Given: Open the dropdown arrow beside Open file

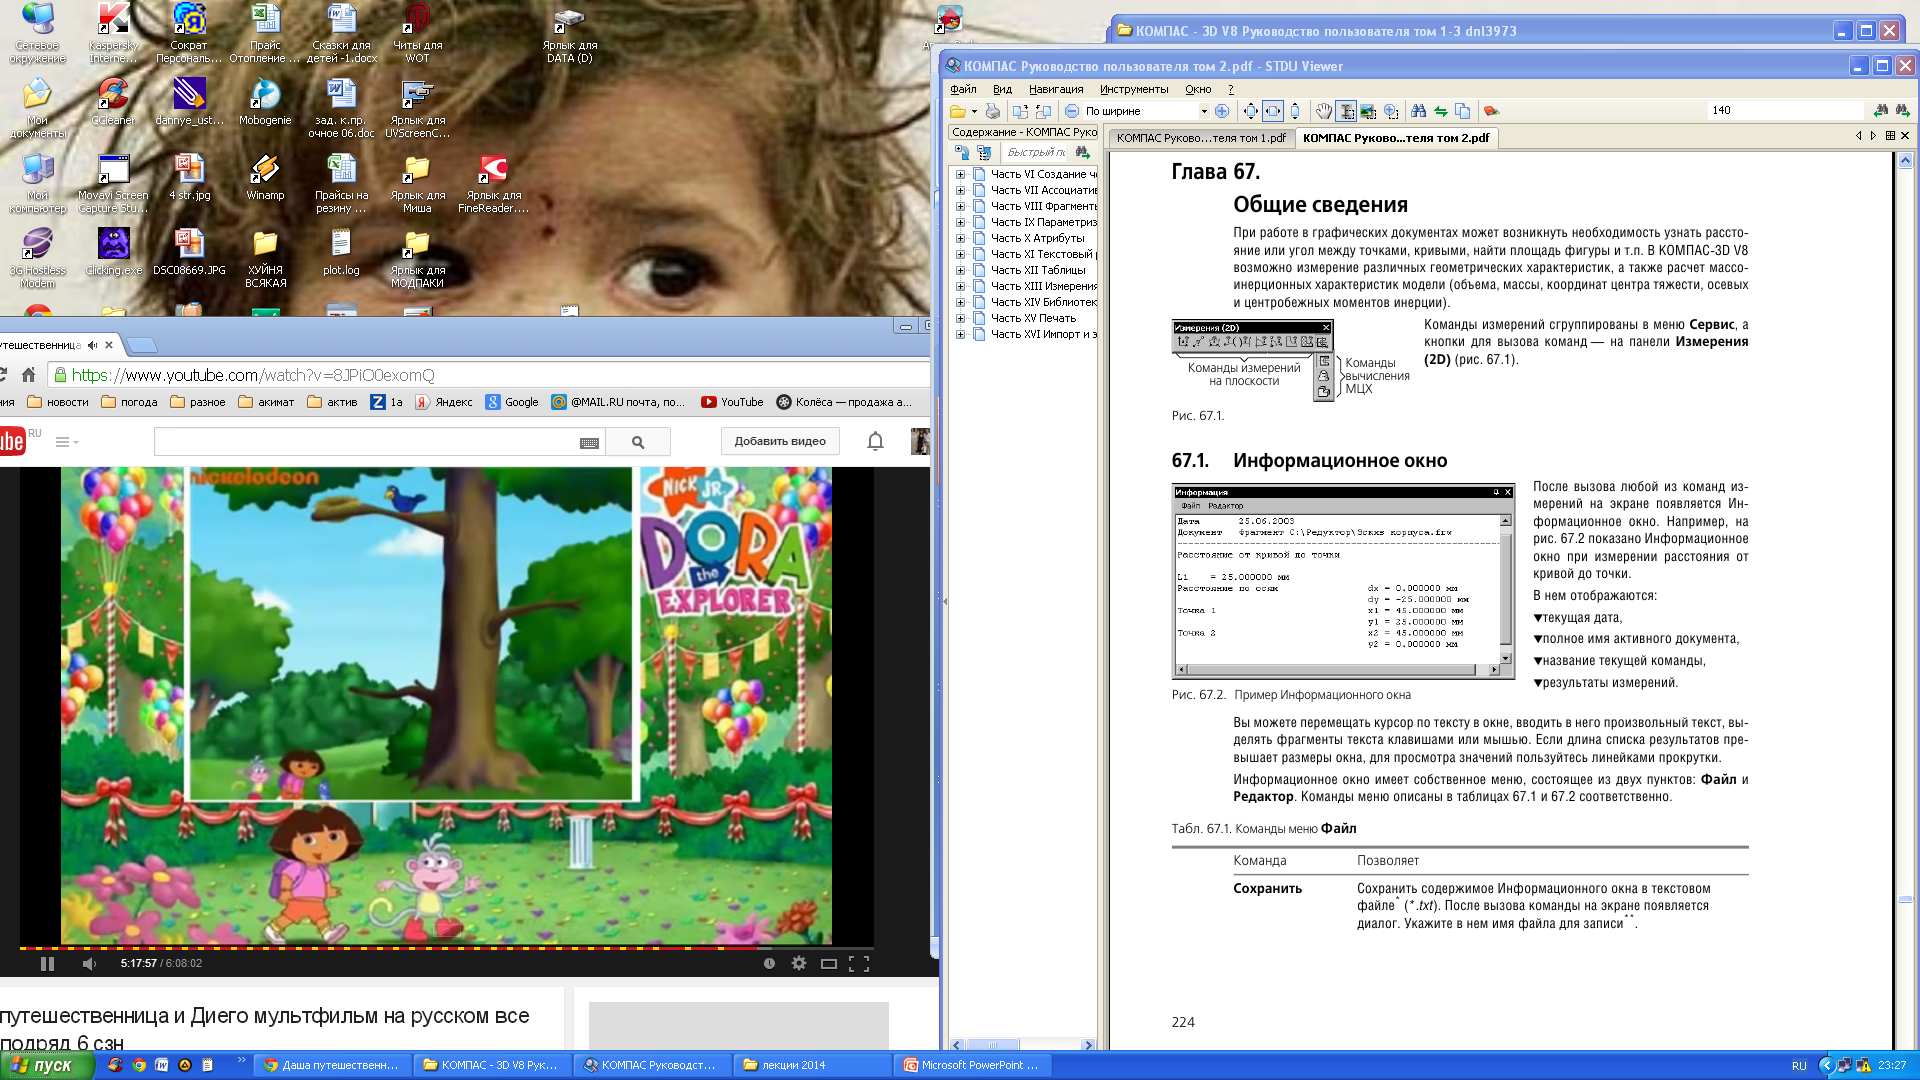Looking at the screenshot, I should click(974, 111).
